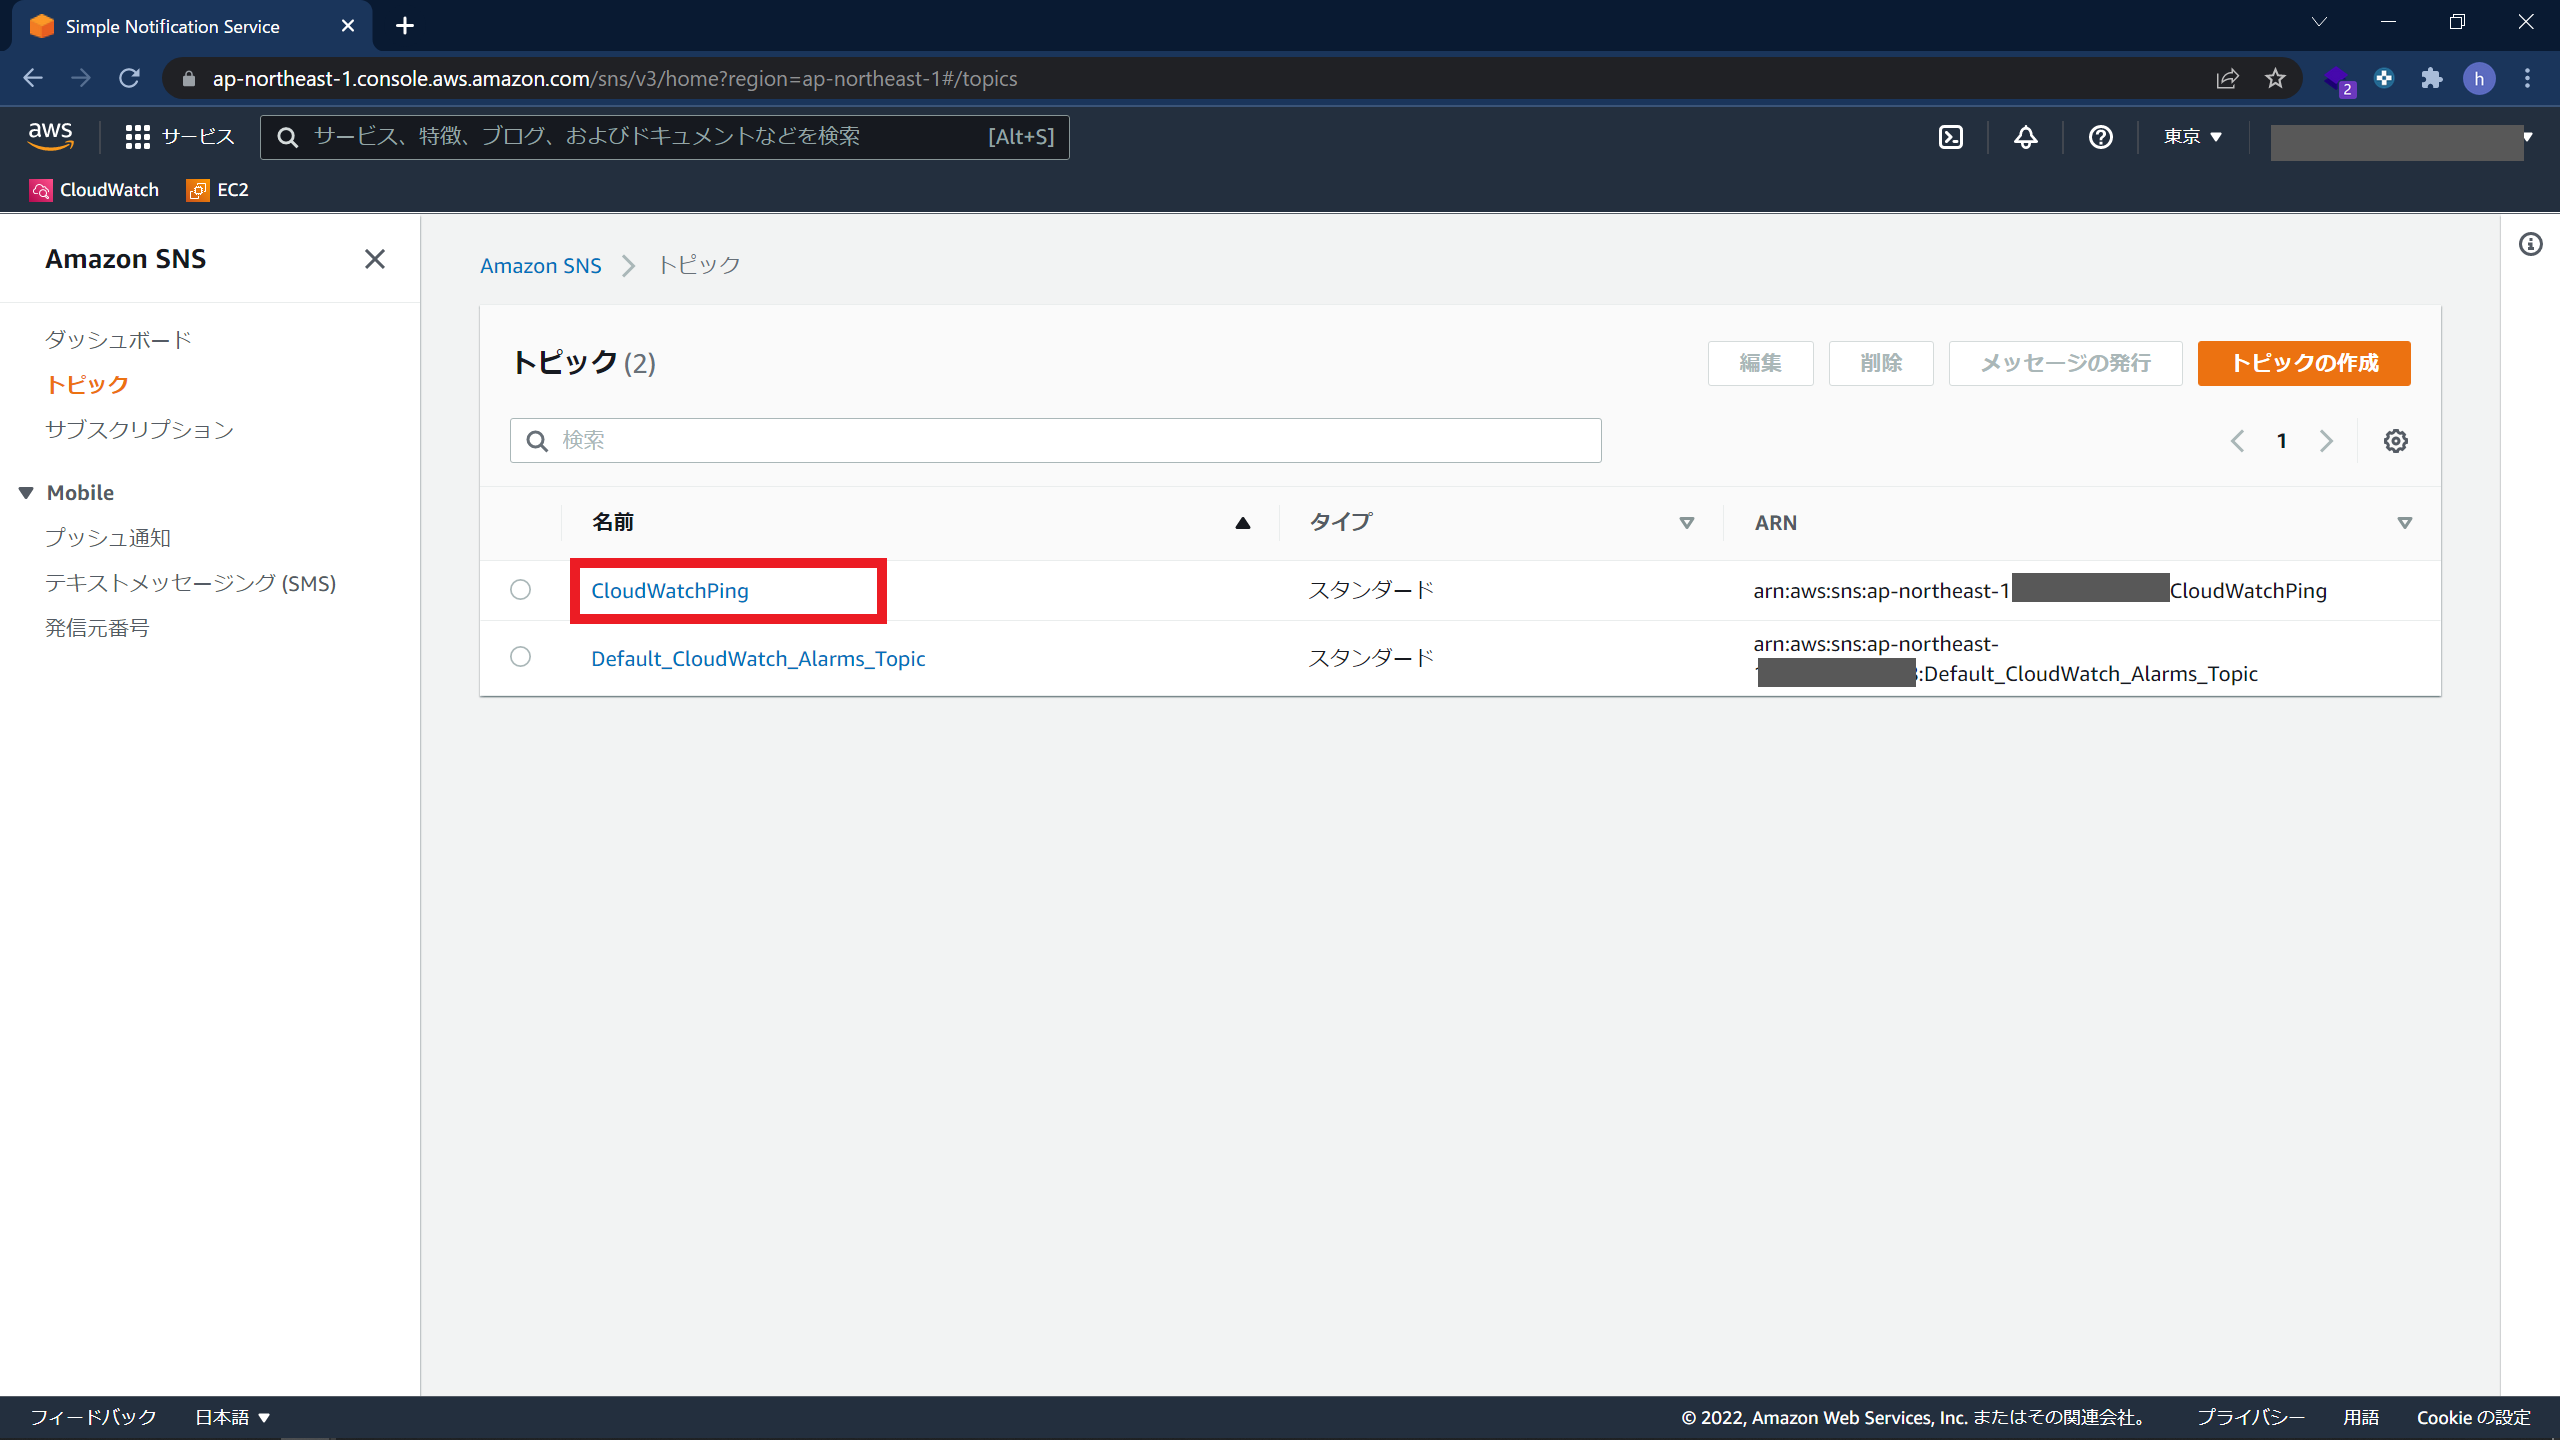Open browser profile avatar h
Screen dimensions: 2560x1440
pos(2480,78)
